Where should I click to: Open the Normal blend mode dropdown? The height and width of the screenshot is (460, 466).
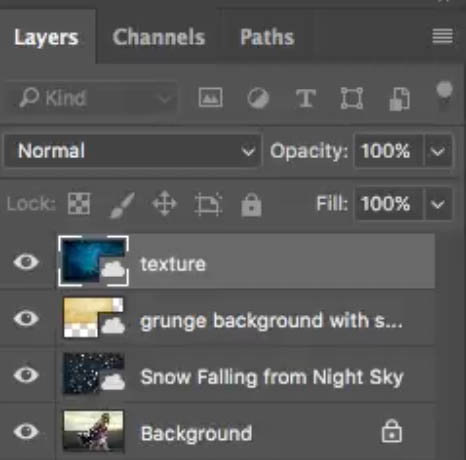[x=133, y=151]
